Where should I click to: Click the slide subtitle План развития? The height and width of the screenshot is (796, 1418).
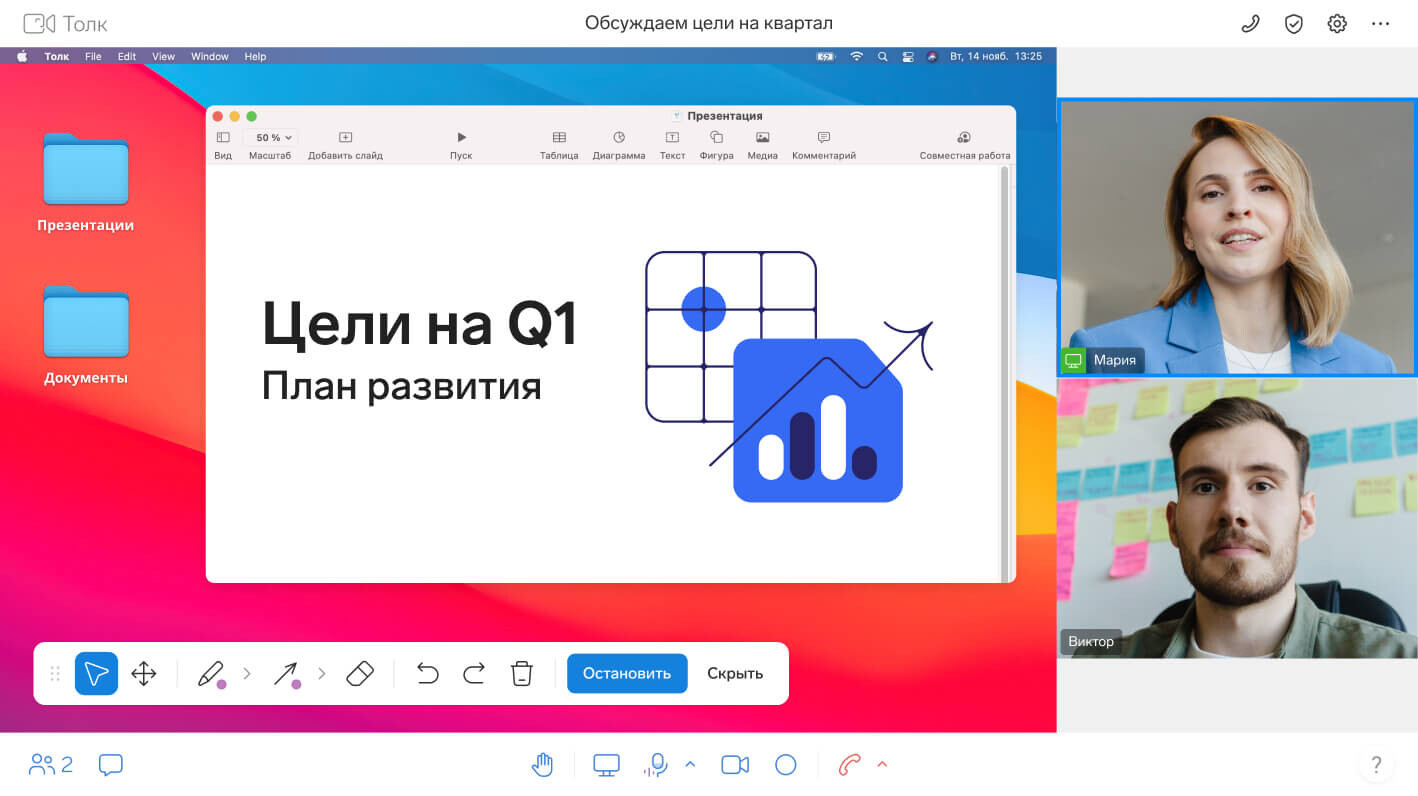point(401,387)
